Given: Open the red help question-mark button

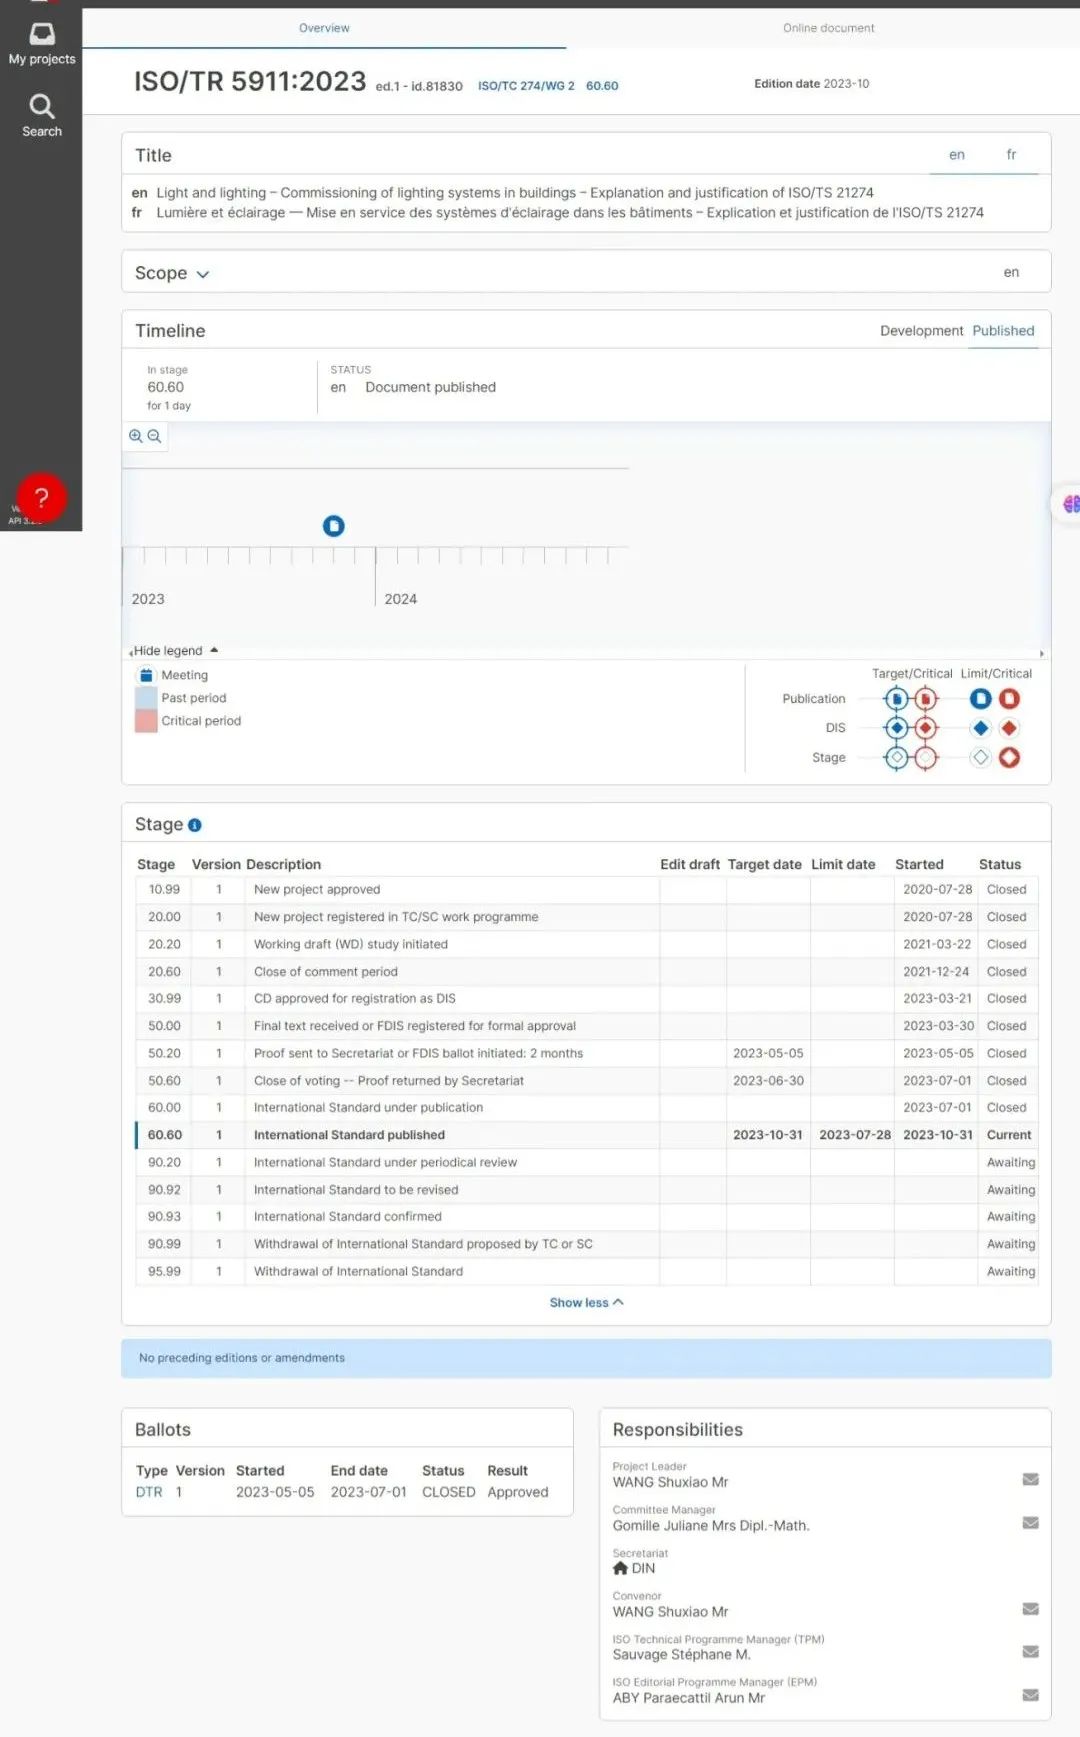Looking at the screenshot, I should point(41,497).
